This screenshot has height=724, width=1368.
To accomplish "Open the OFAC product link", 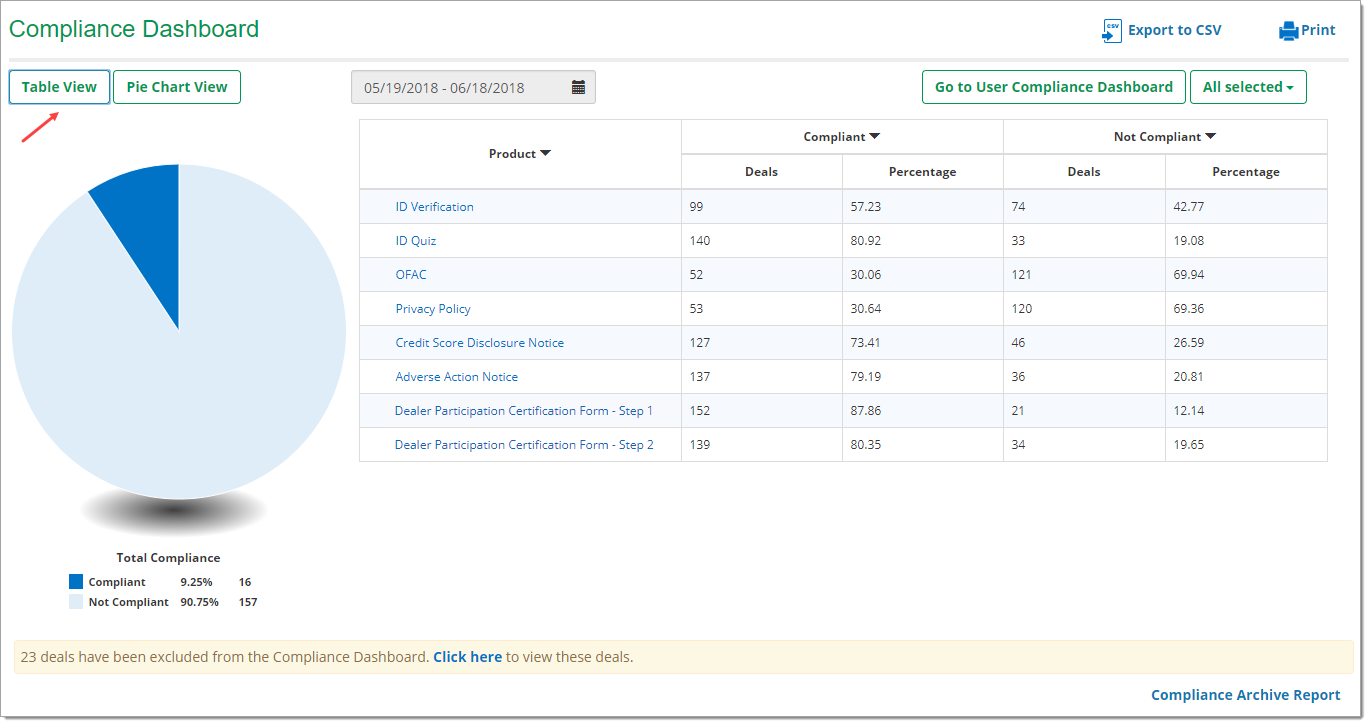I will (x=411, y=275).
